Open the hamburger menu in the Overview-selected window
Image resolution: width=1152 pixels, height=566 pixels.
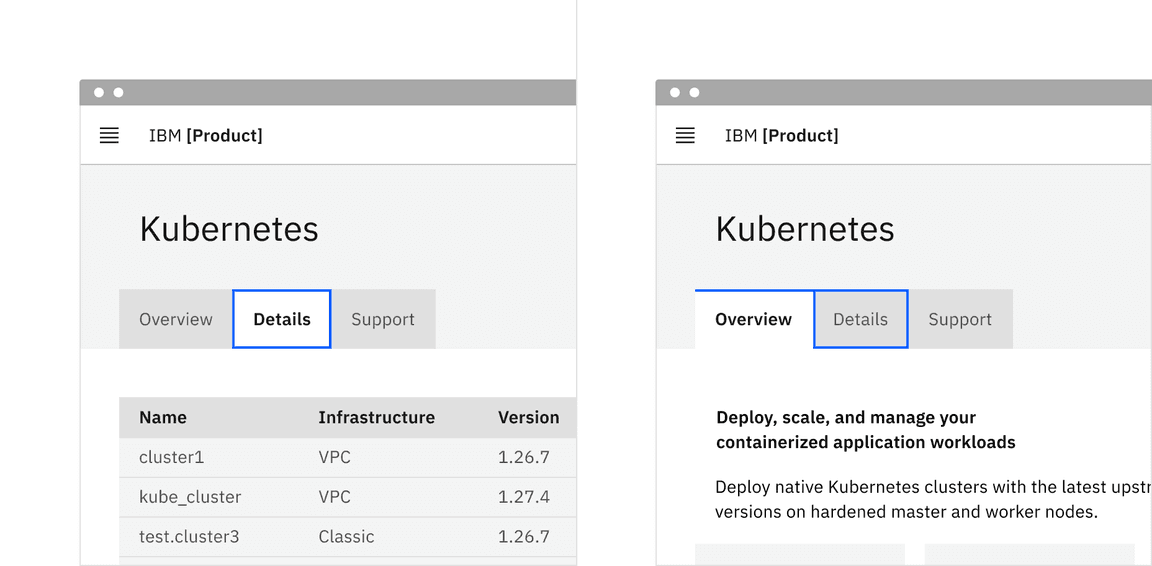pyautogui.click(x=685, y=136)
